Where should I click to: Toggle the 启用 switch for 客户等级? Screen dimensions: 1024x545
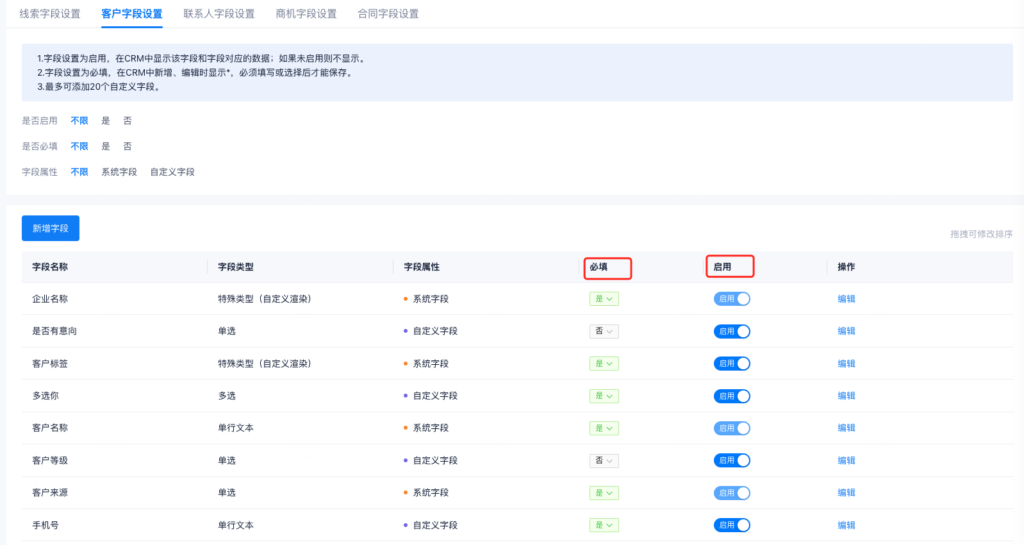click(731, 461)
